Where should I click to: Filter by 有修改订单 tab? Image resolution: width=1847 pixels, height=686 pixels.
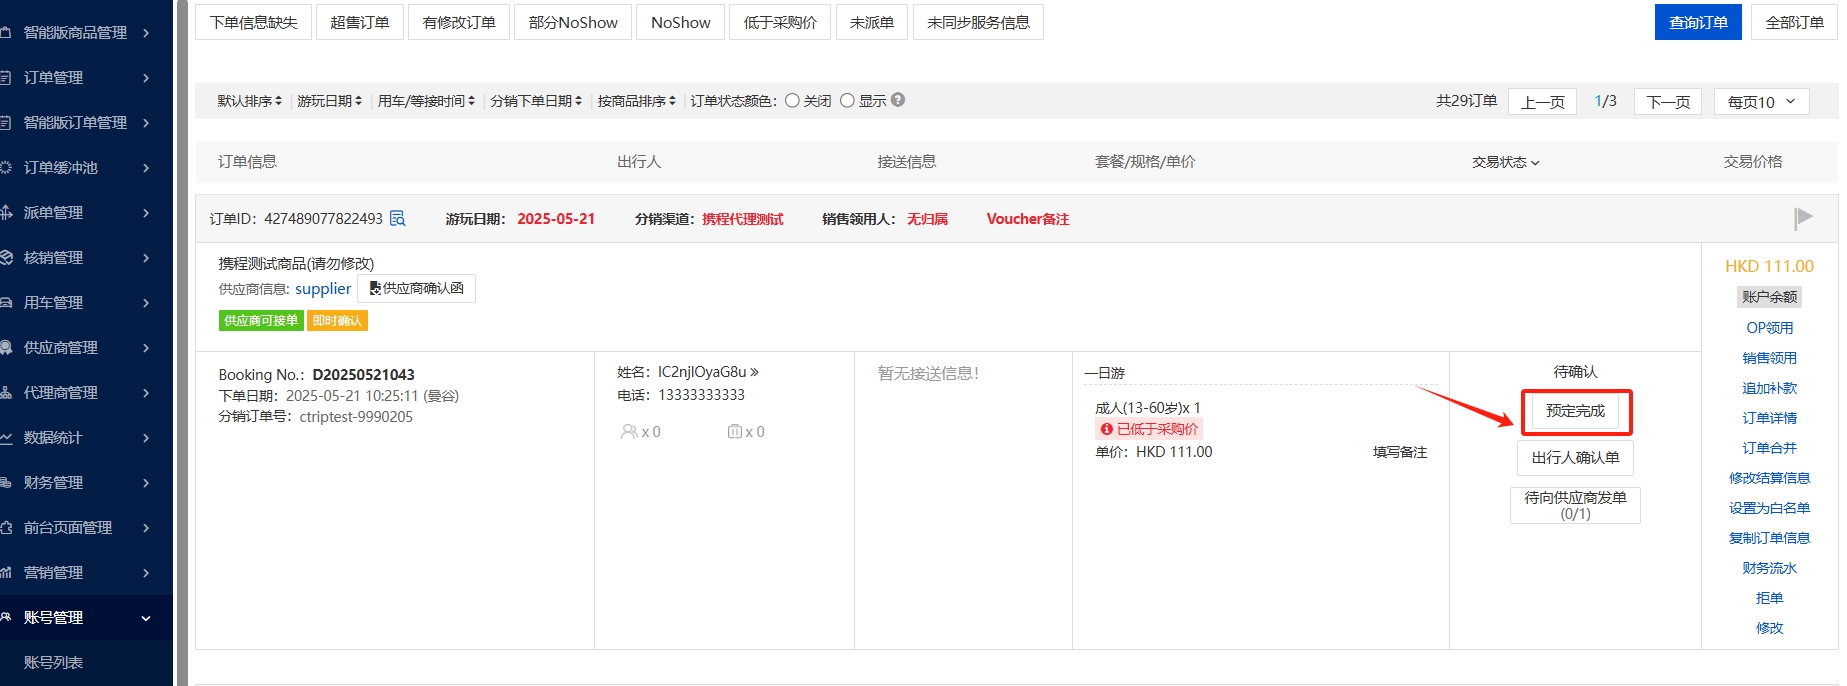coord(459,22)
